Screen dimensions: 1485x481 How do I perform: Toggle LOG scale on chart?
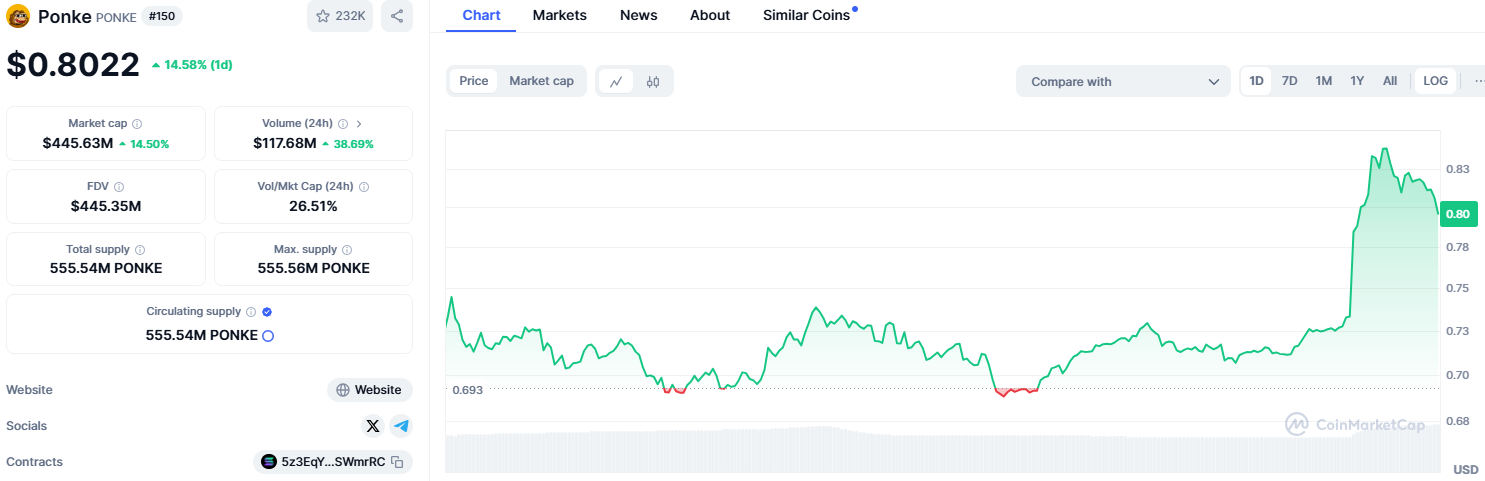[1435, 81]
